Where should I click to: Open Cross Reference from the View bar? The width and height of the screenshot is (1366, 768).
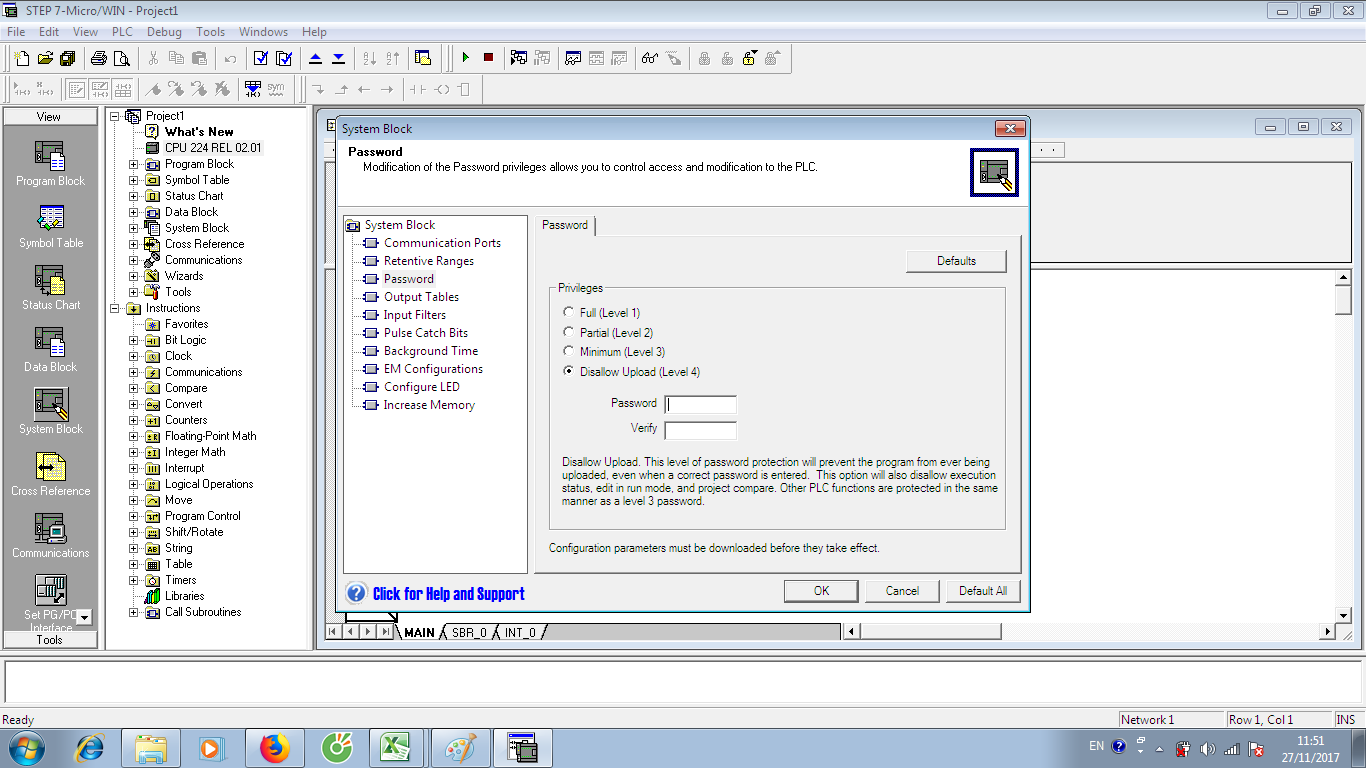[x=50, y=474]
